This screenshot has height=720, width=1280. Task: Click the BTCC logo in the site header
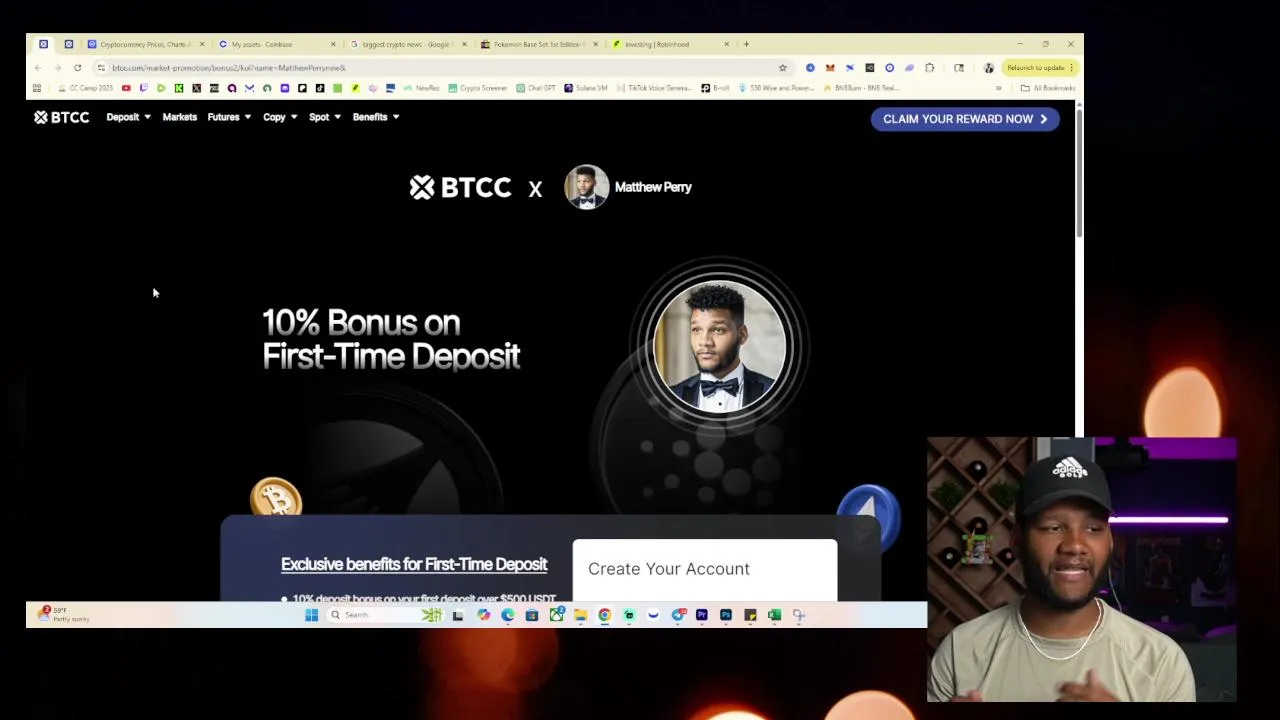[x=61, y=117]
